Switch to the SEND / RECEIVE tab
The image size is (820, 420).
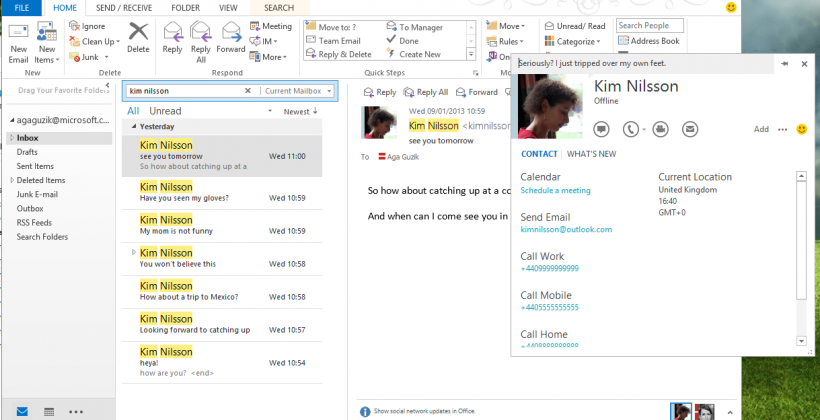click(123, 8)
